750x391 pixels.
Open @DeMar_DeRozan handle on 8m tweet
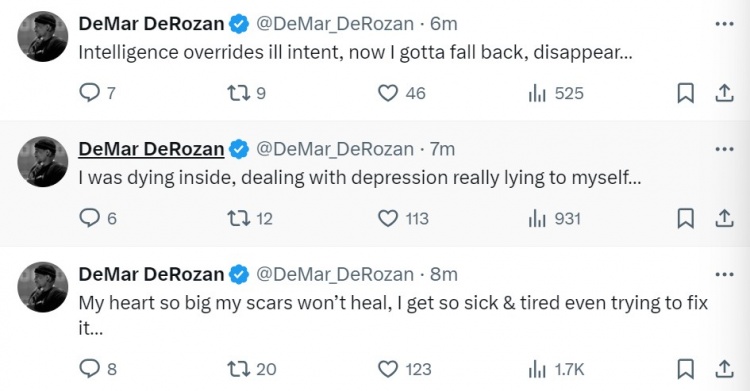coord(335,274)
